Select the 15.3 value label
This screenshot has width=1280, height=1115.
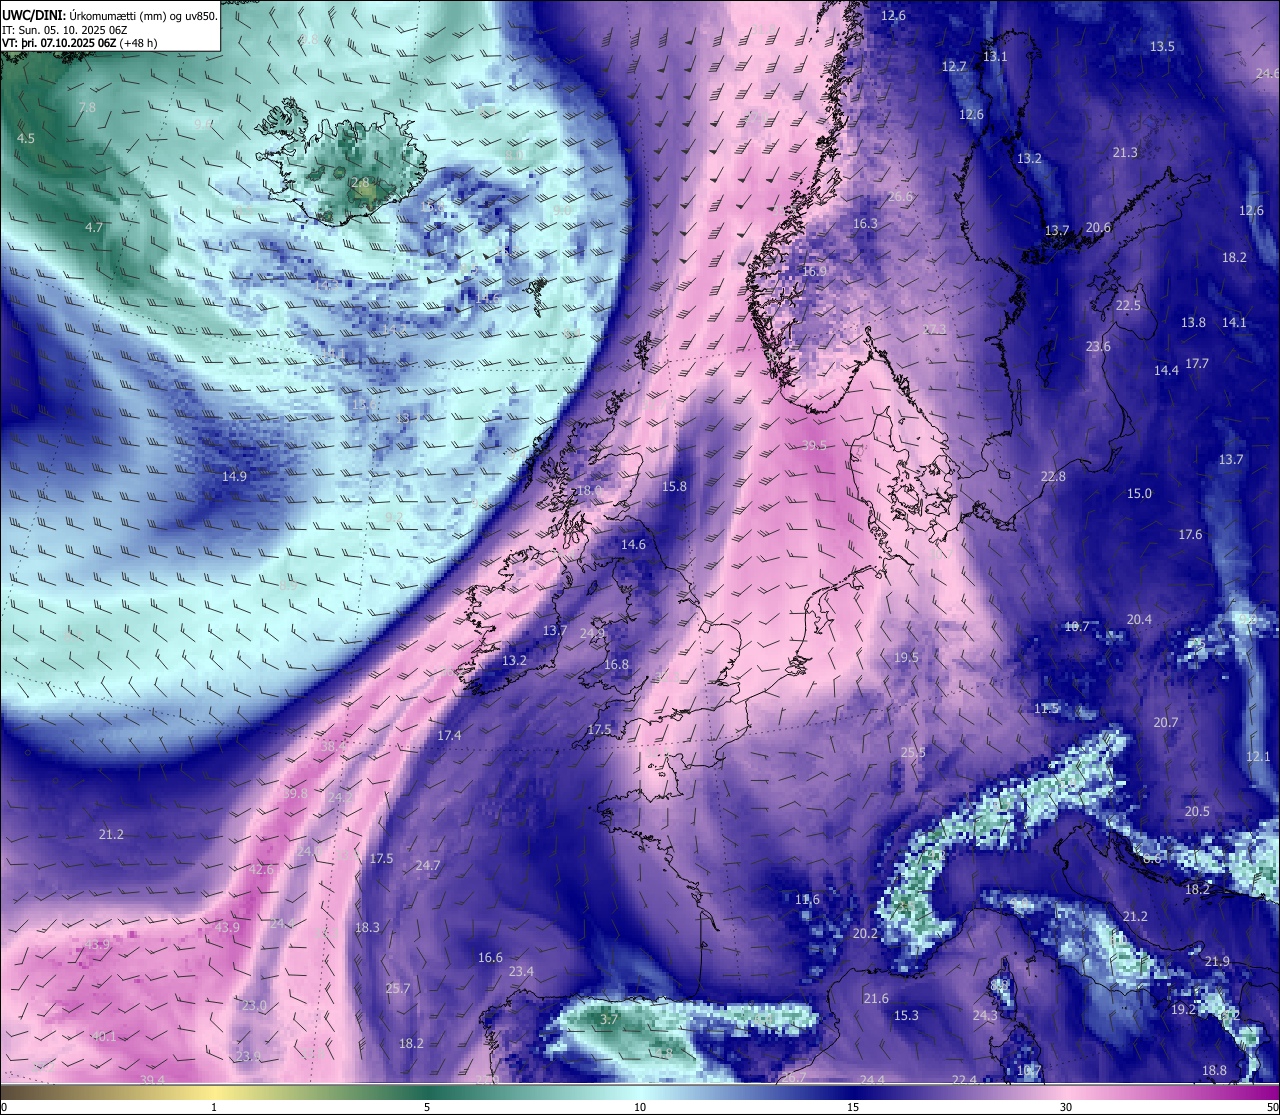[906, 1015]
